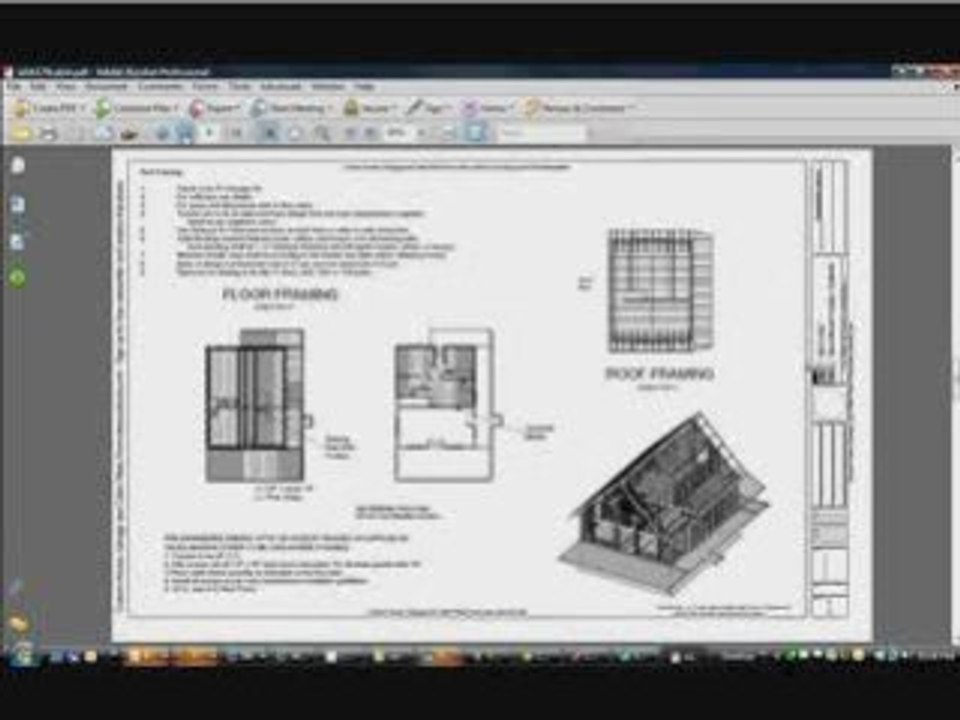Click the Print icon

click(x=48, y=133)
